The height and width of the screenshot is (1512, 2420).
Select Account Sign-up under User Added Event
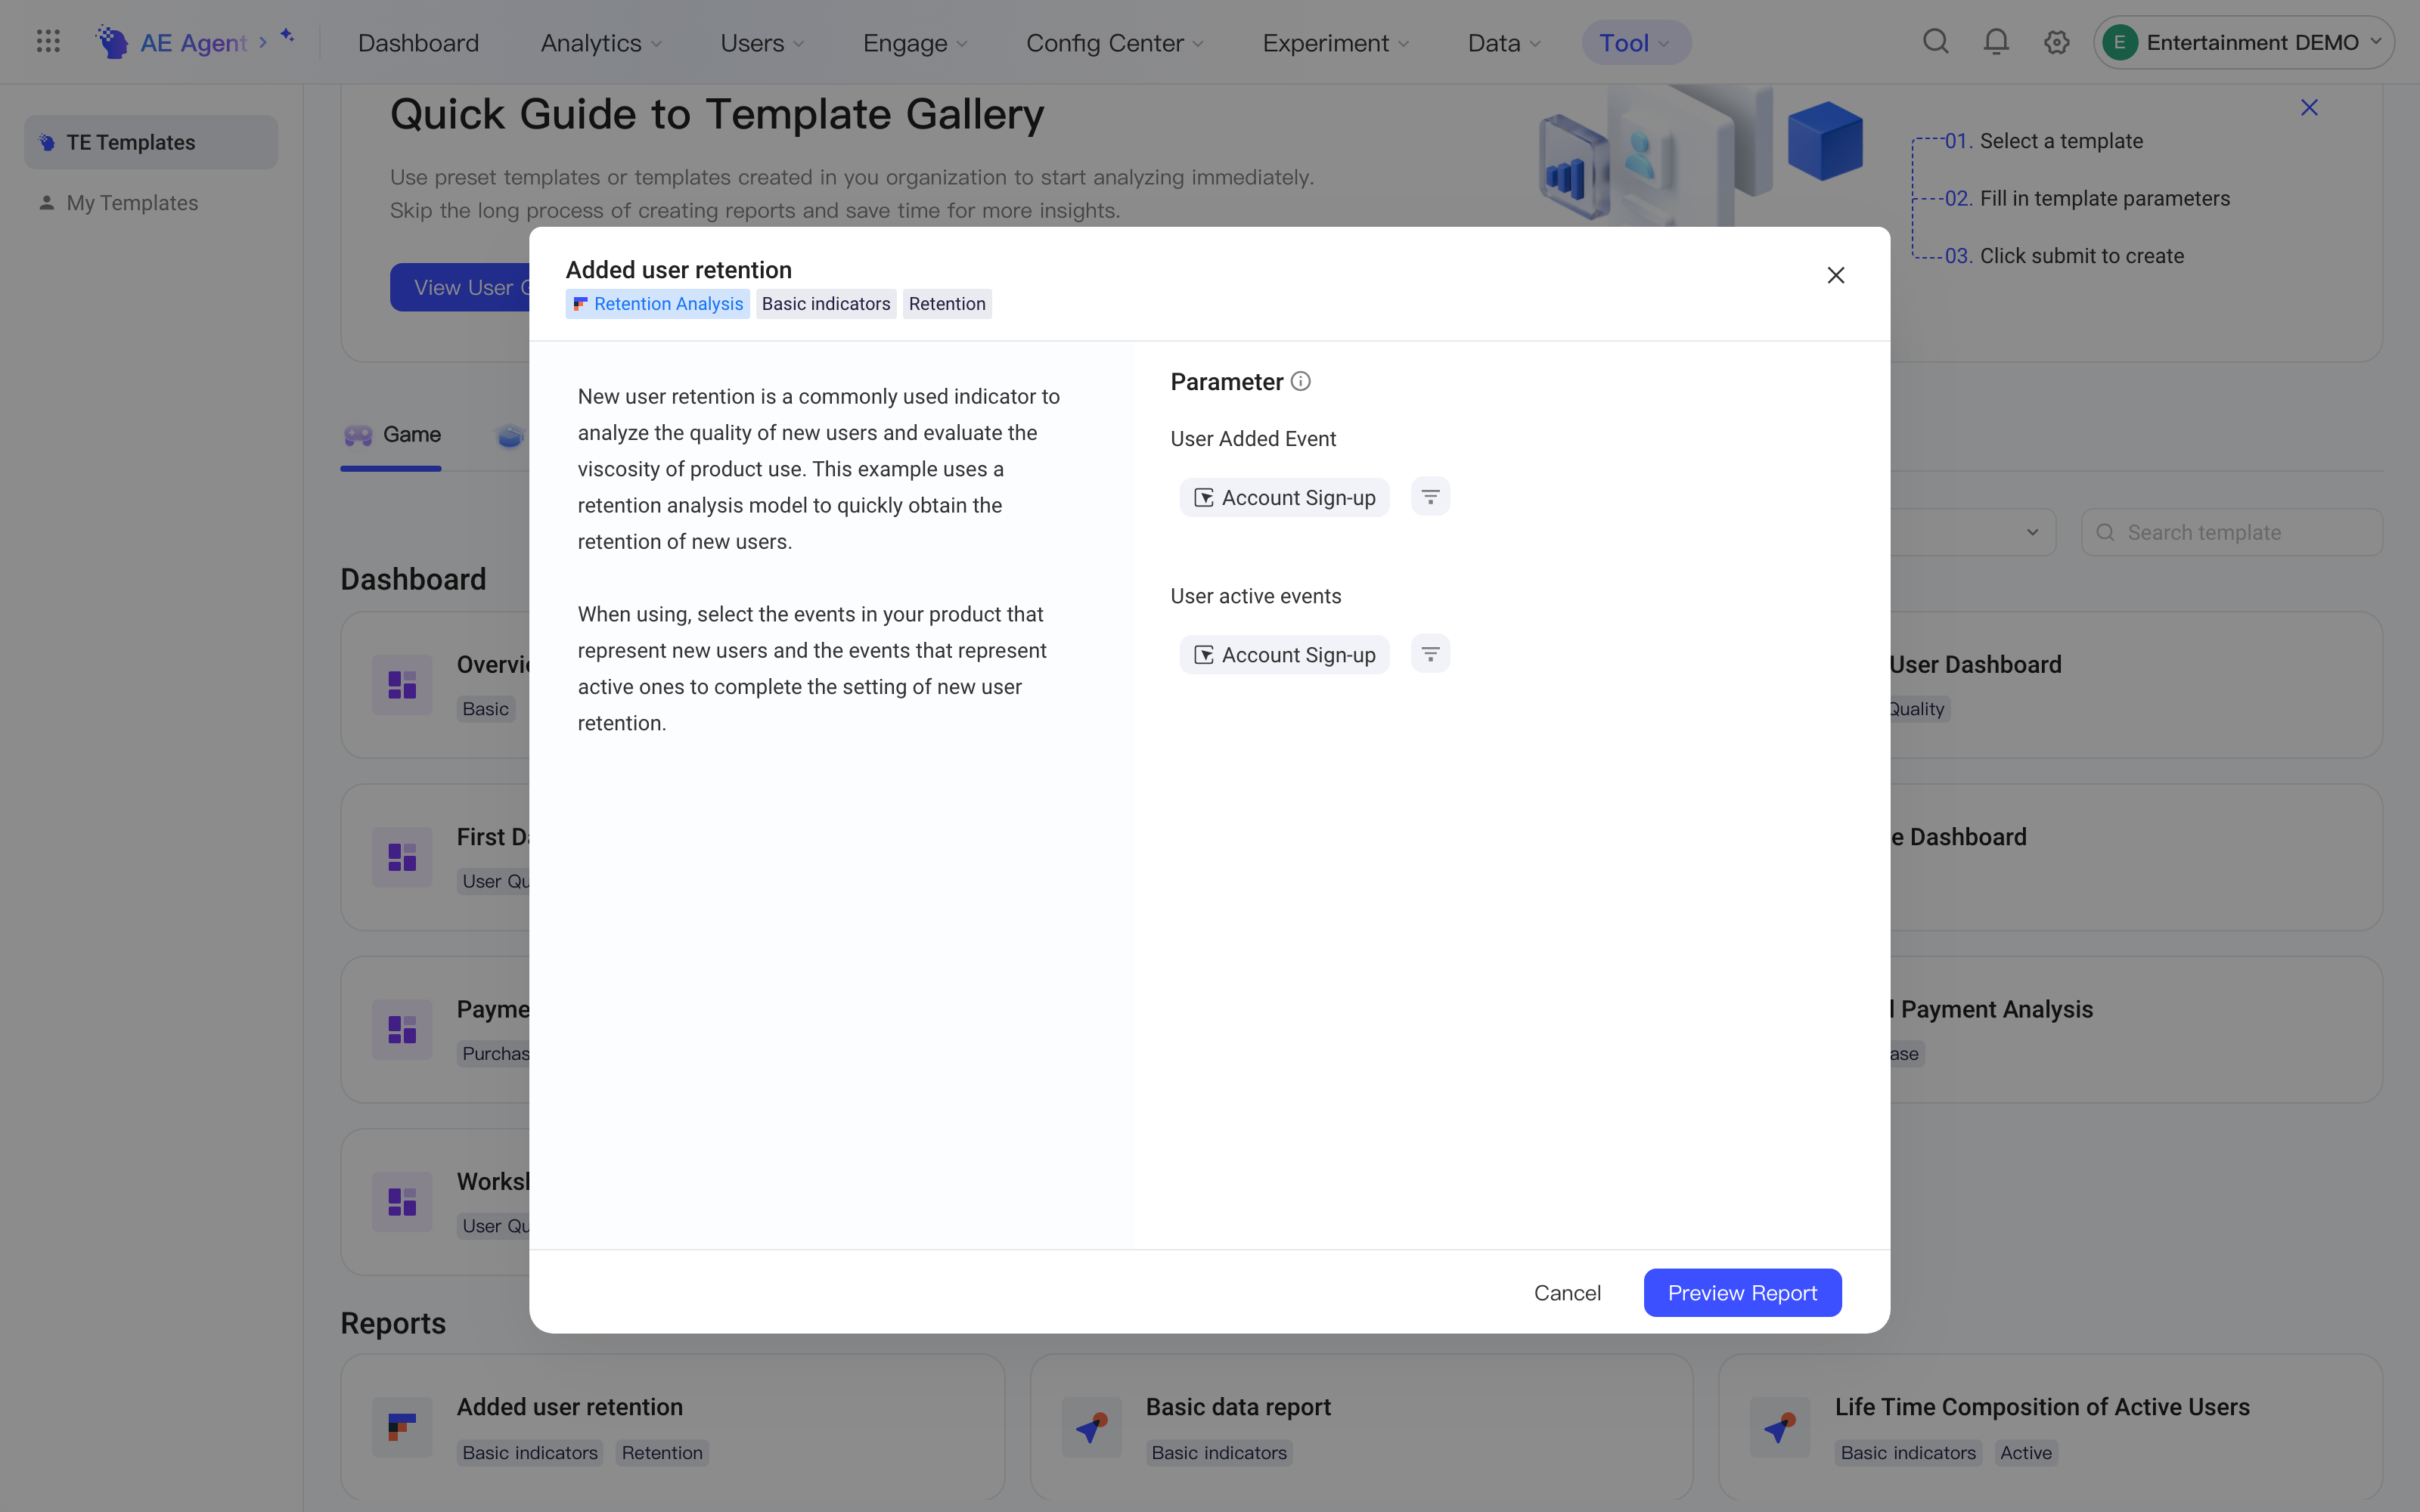1284,497
